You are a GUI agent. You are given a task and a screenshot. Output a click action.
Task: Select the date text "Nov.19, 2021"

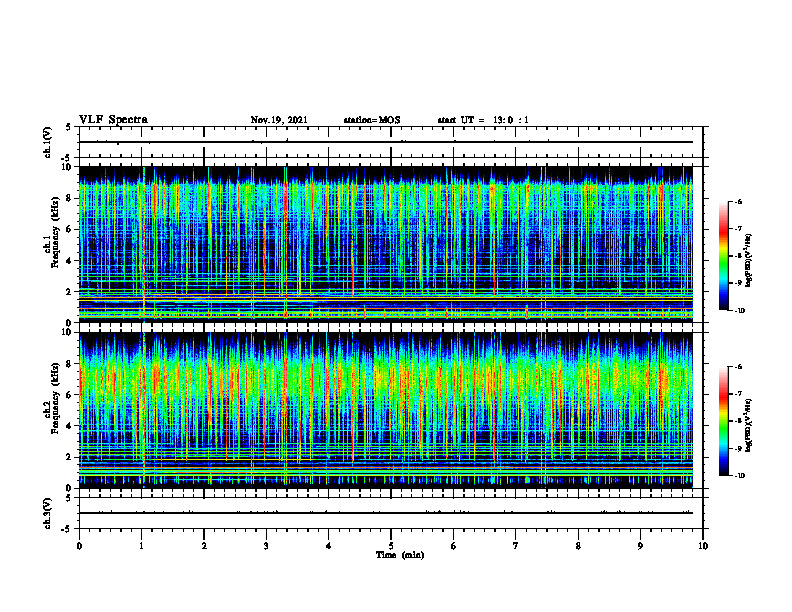coord(279,120)
